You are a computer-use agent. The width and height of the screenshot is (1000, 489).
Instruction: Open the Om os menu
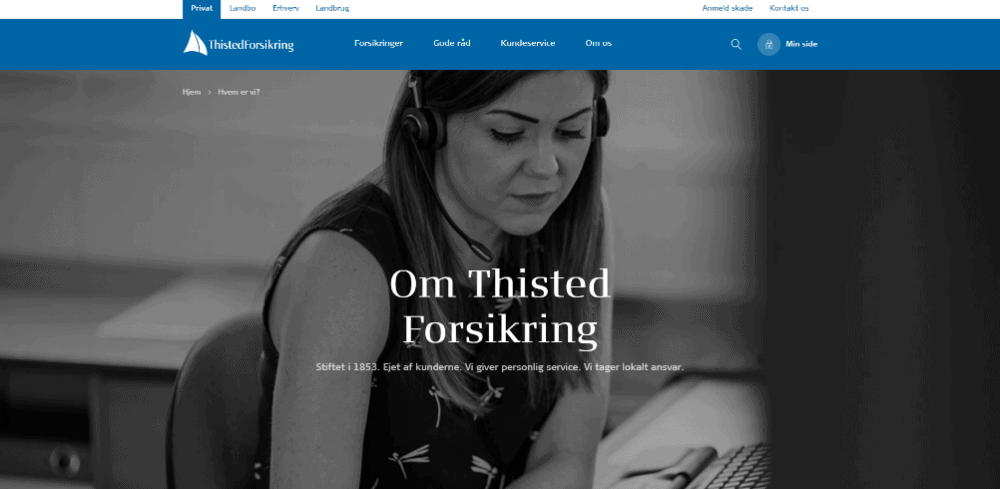pyautogui.click(x=598, y=43)
